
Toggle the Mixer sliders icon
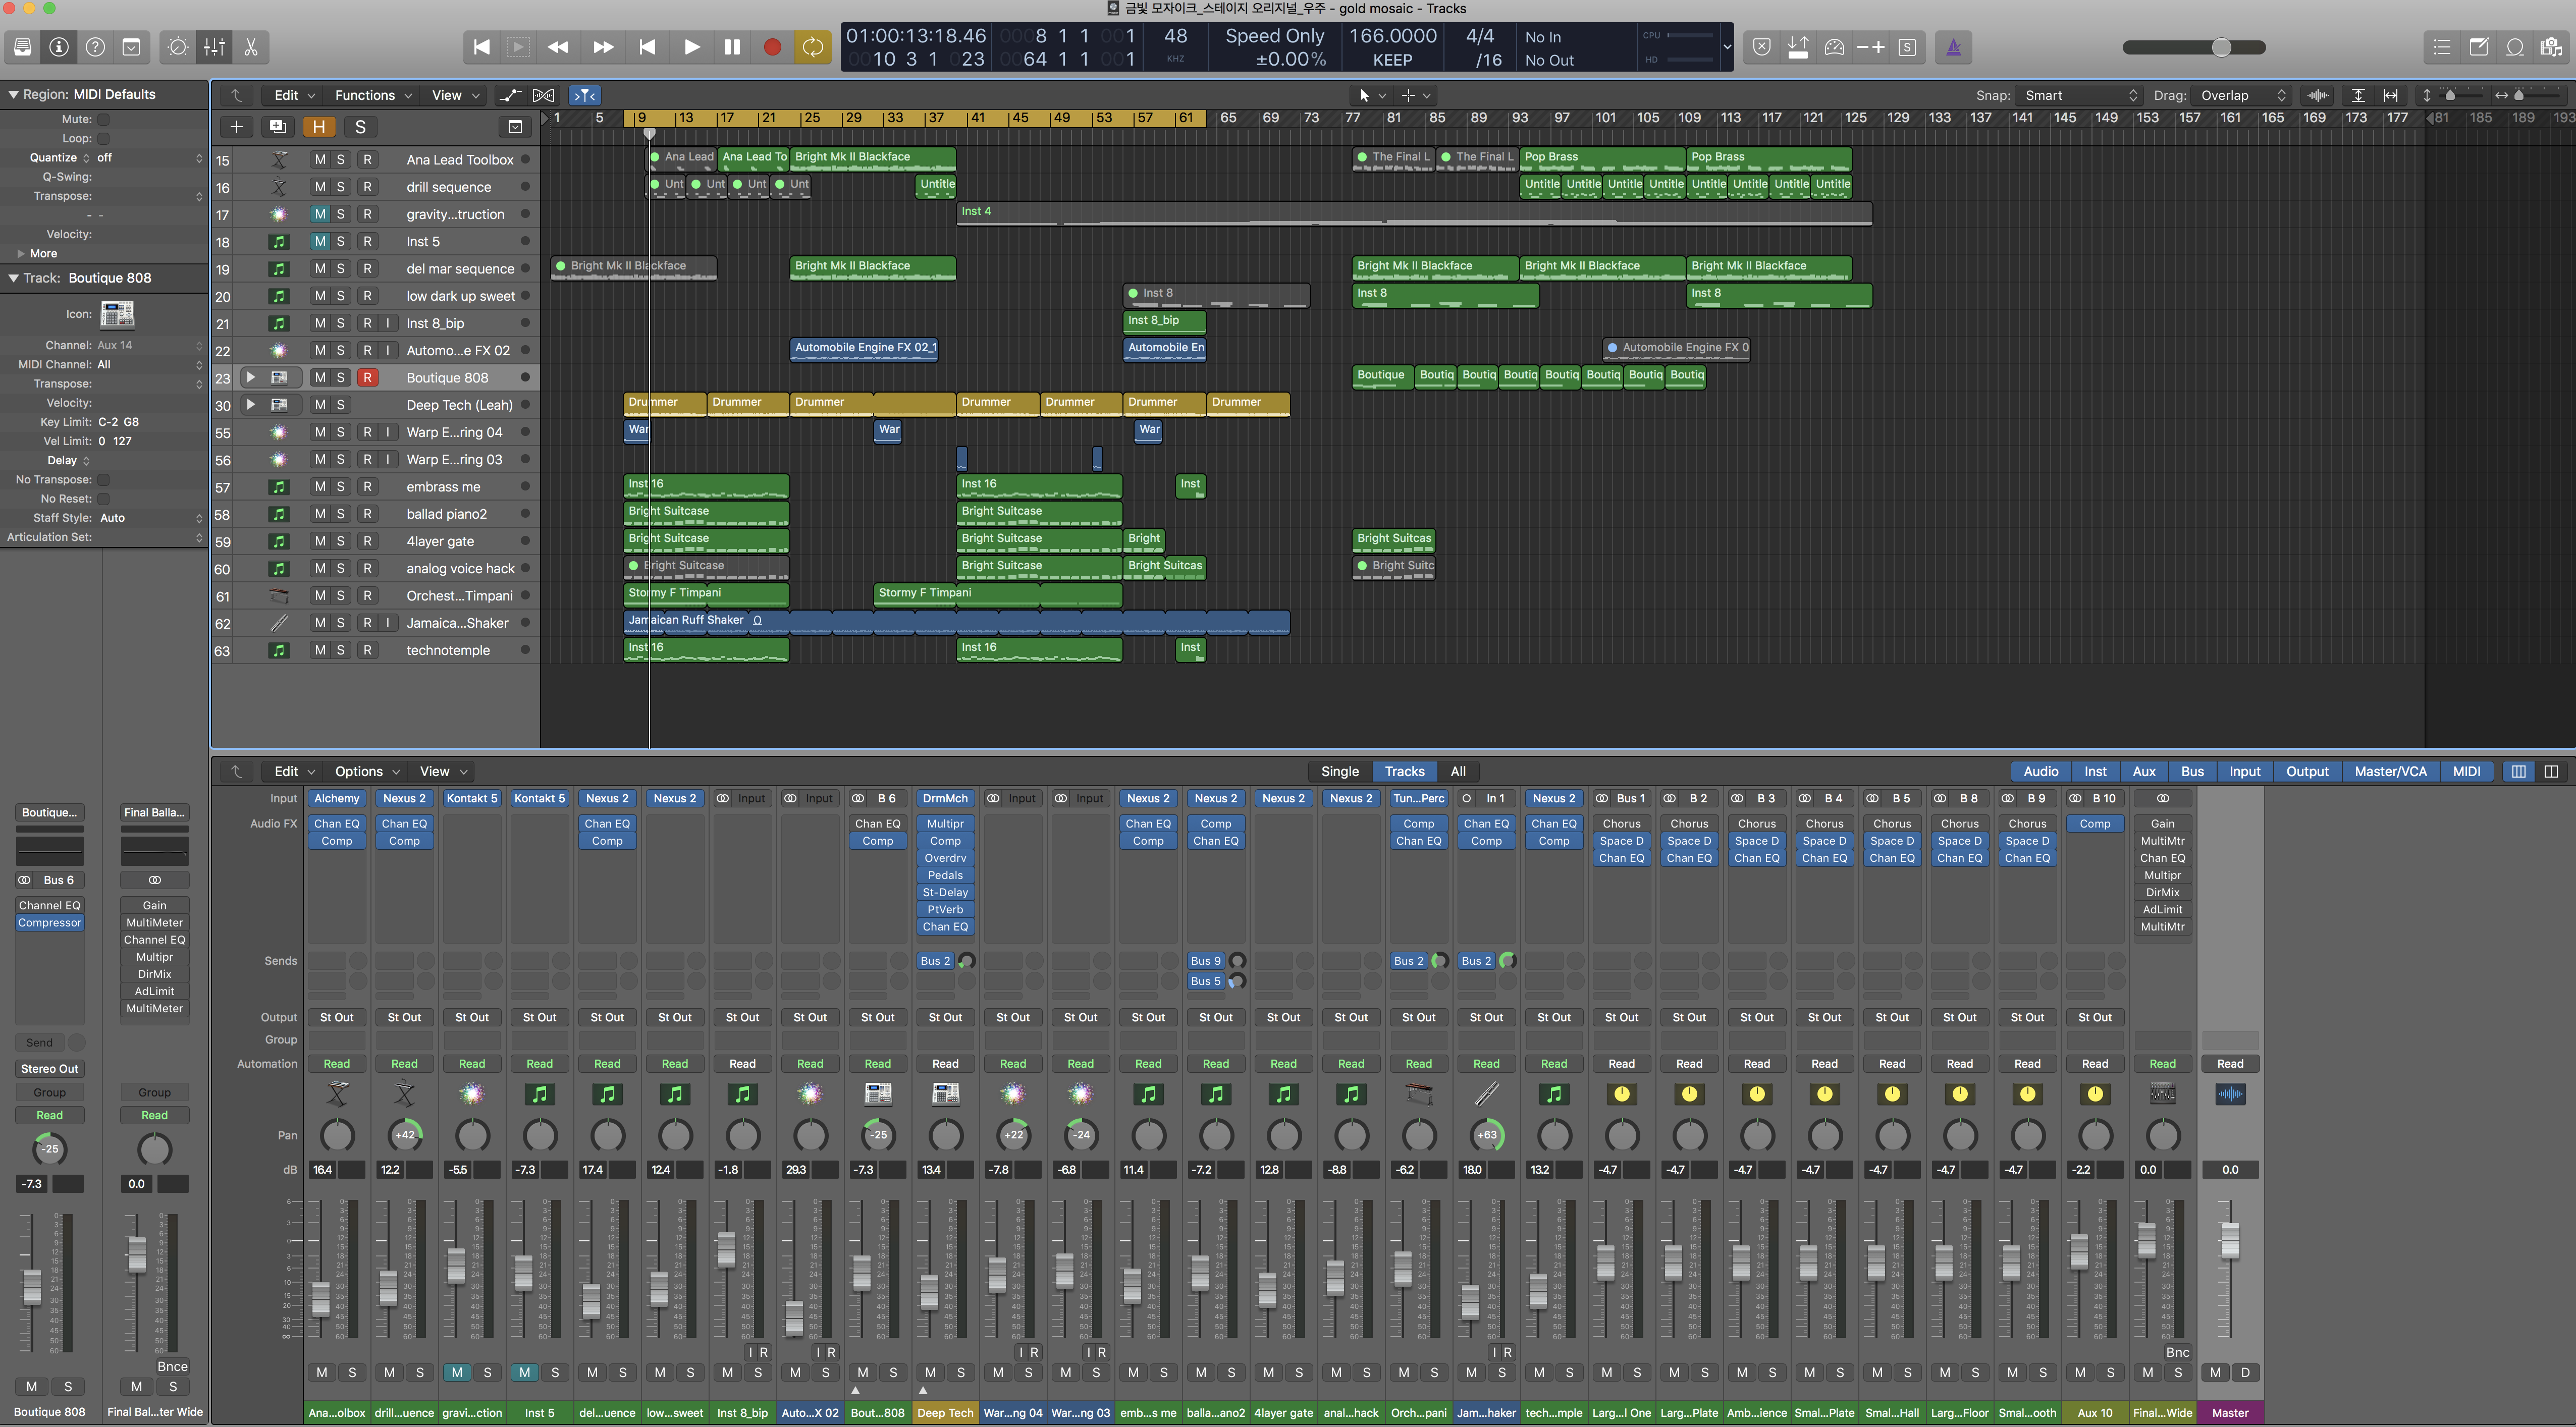[214, 47]
